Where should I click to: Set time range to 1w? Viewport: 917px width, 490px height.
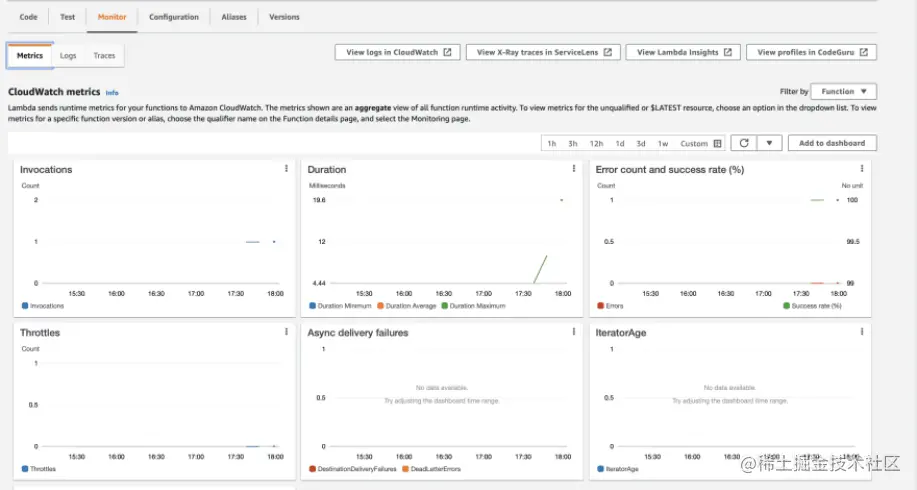[663, 143]
